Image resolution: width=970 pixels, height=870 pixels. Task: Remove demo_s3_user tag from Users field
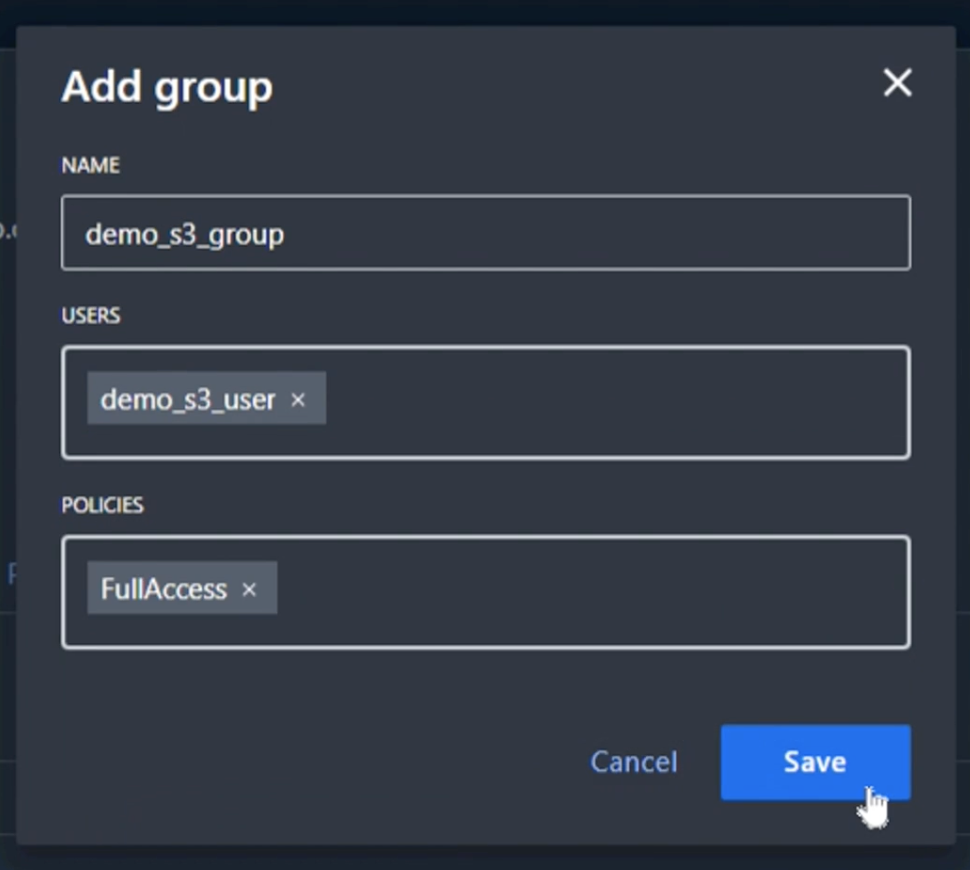pyautogui.click(x=298, y=400)
